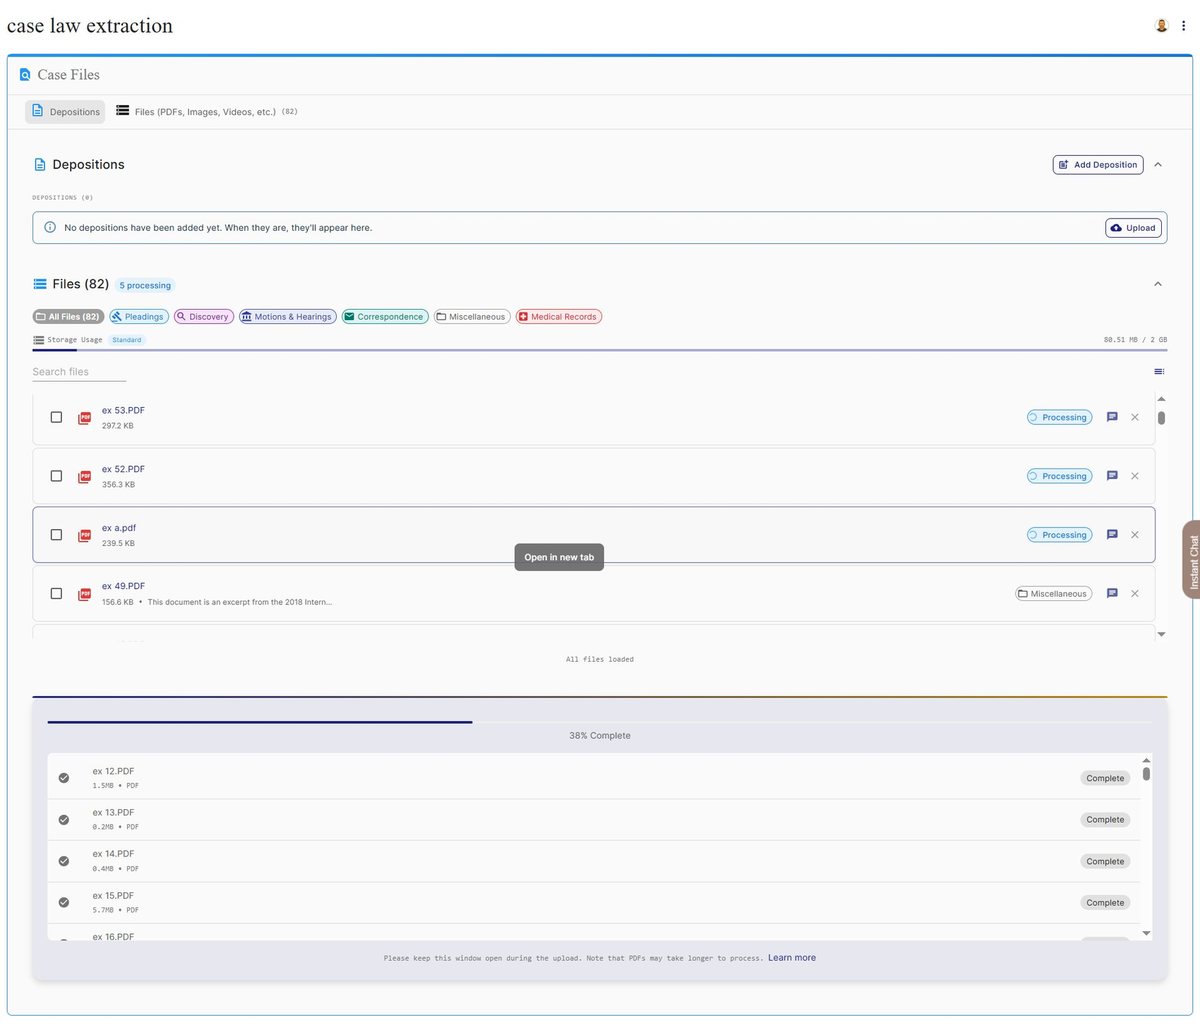
Task: Collapse the Files (82) section chevron
Action: (x=1158, y=284)
